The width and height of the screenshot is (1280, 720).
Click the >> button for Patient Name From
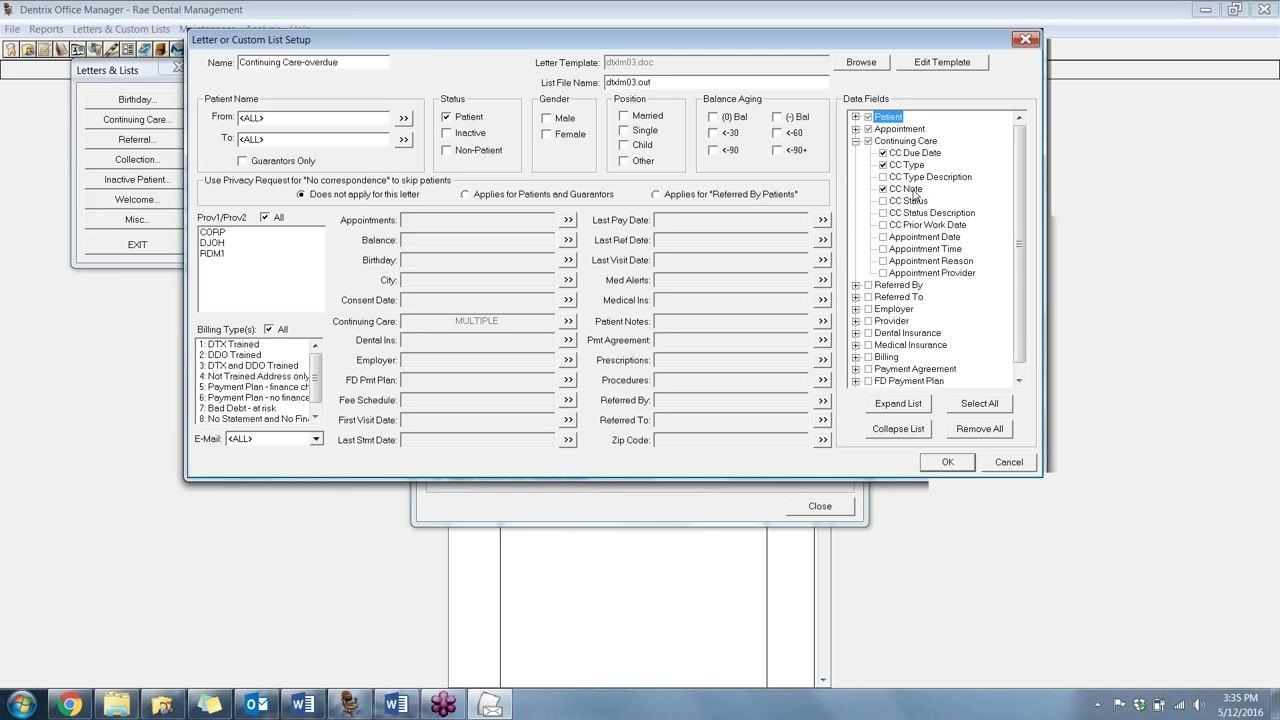tap(404, 118)
